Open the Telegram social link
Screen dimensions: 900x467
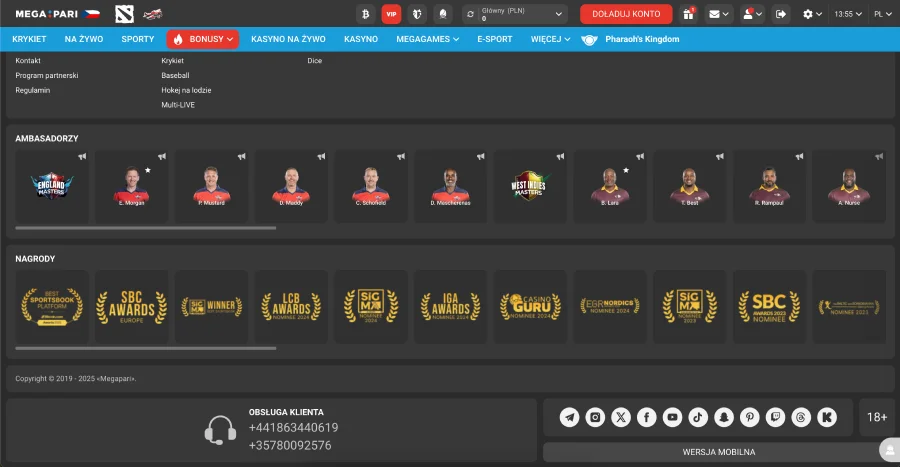point(569,417)
